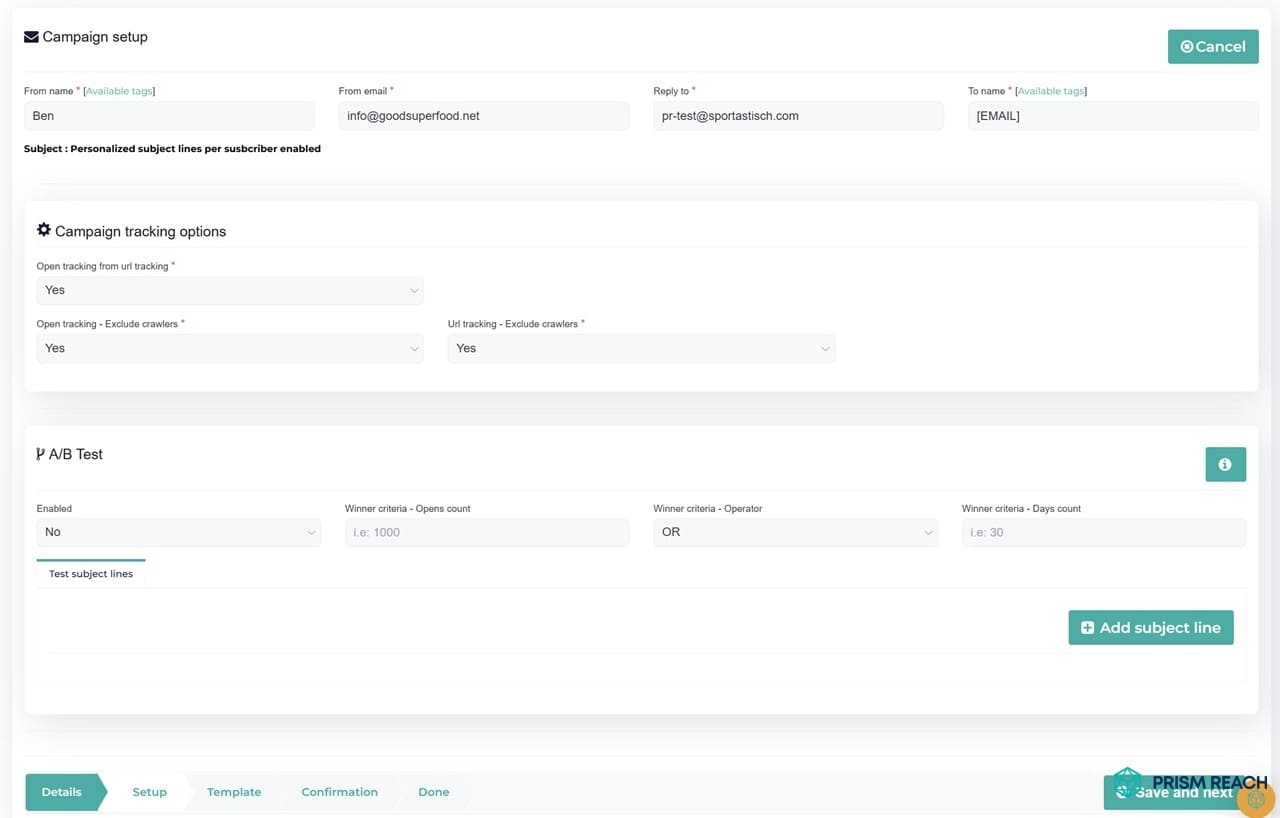Select the Winner criteria Operator dropdown

click(x=795, y=532)
